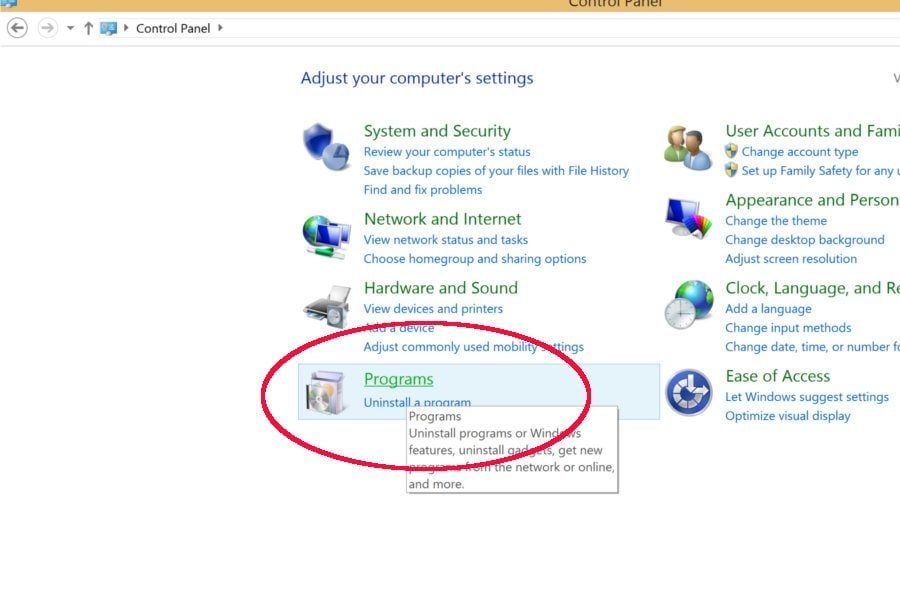Open Change the theme

(776, 220)
